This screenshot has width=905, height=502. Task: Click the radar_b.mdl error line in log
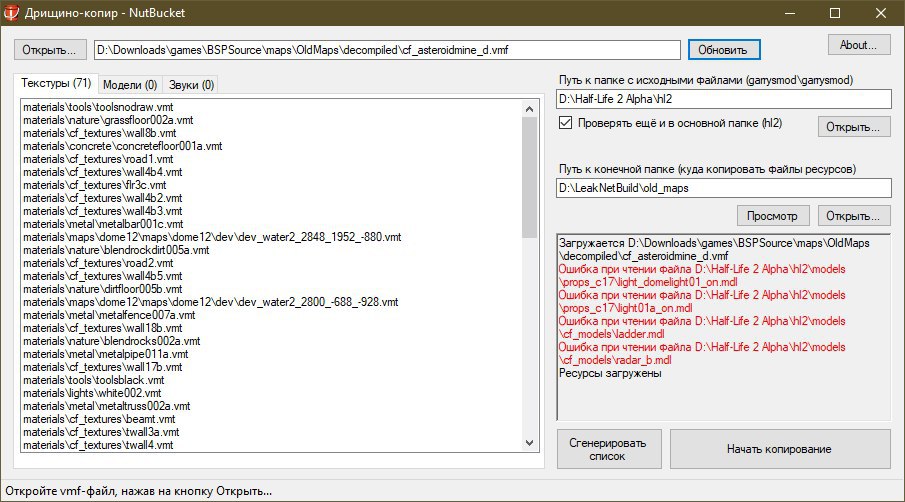coord(702,353)
